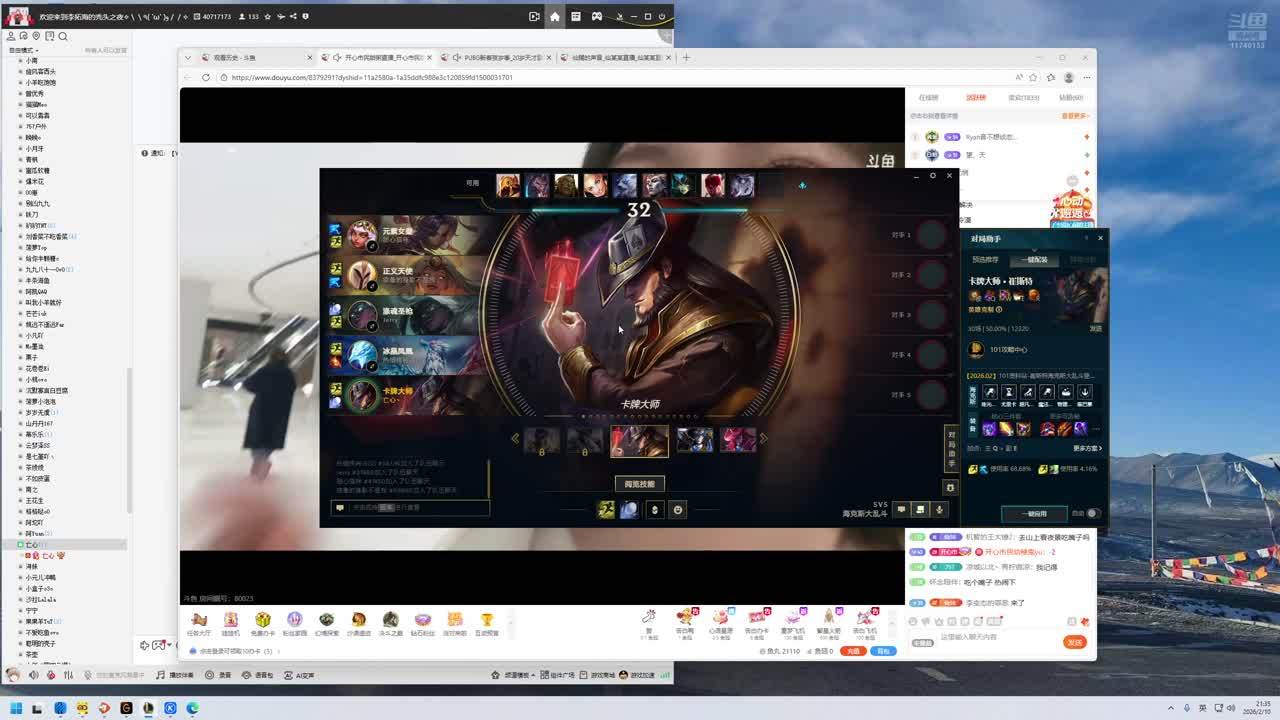Select the Twisted Fate skin thumbnail in carousel
The width and height of the screenshot is (1280, 720).
[x=639, y=440]
